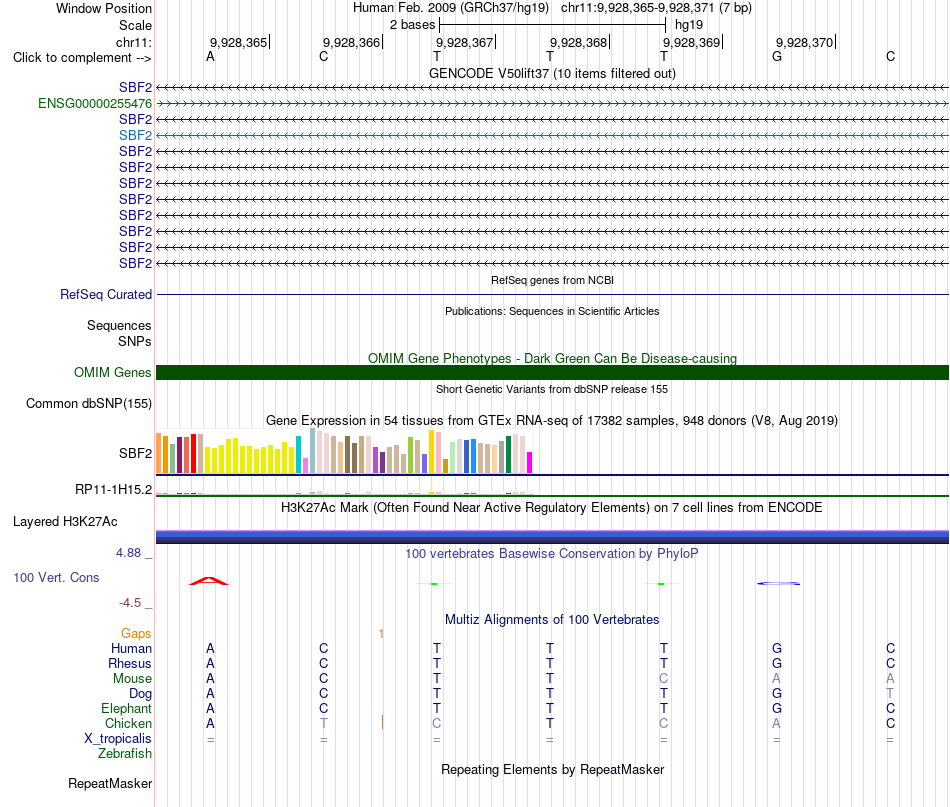
Task: Select the green ENSG00000255476 gene label
Action: (x=95, y=104)
